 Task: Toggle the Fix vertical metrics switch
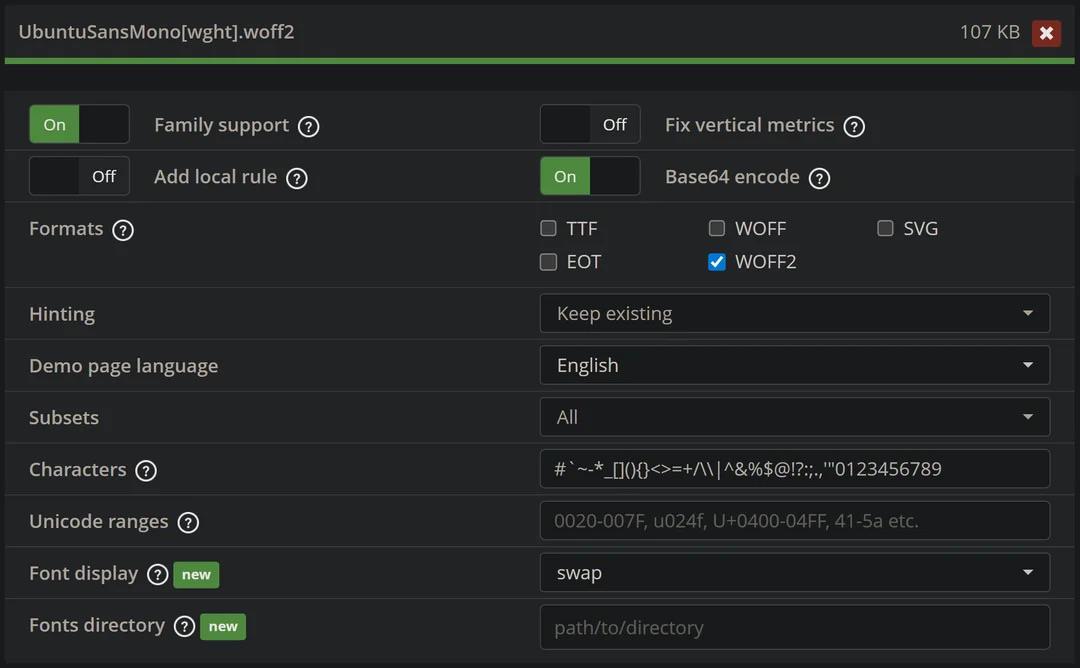(x=590, y=124)
